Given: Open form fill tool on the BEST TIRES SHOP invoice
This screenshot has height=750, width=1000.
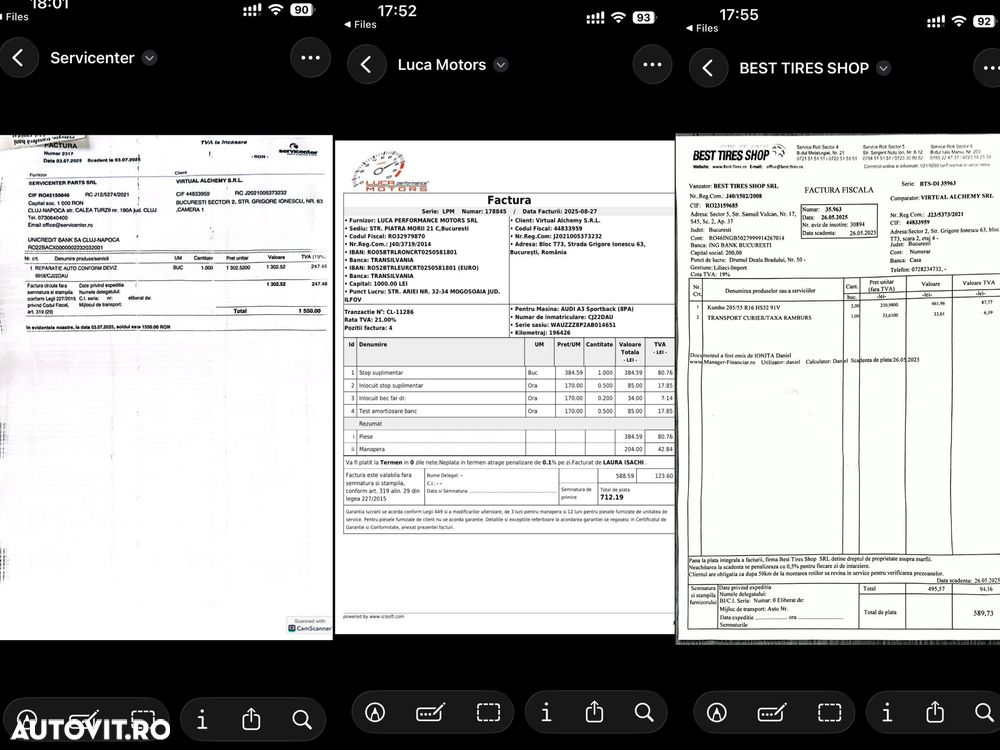Looking at the screenshot, I should tap(772, 712).
